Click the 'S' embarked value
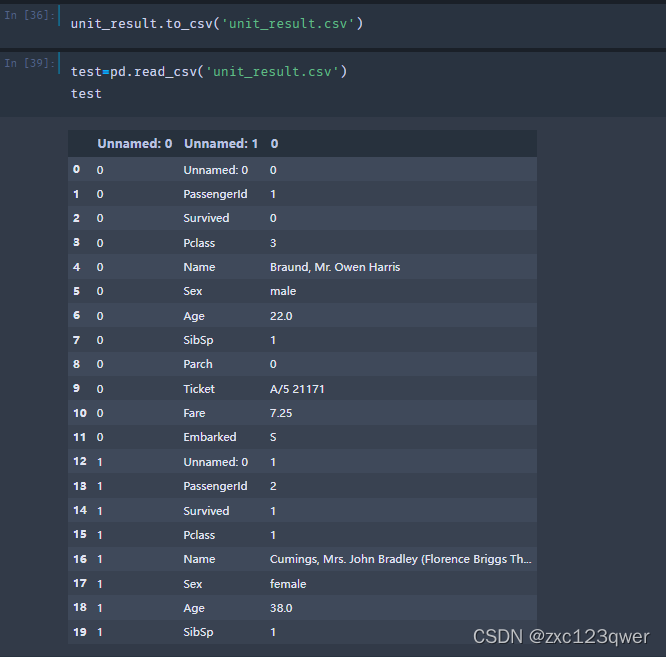This screenshot has width=666, height=657. tap(273, 437)
